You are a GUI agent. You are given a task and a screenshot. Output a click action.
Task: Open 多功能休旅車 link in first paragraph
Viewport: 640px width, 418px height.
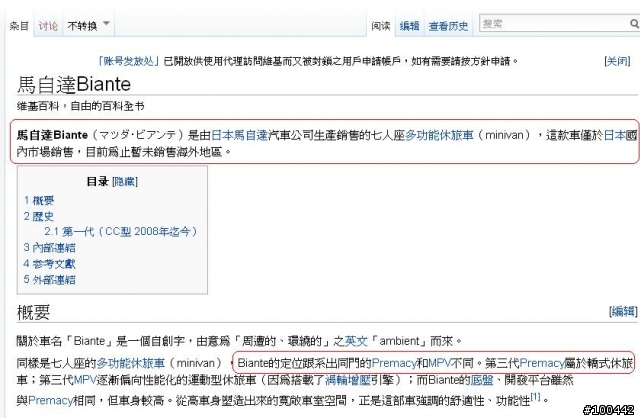(x=439, y=135)
